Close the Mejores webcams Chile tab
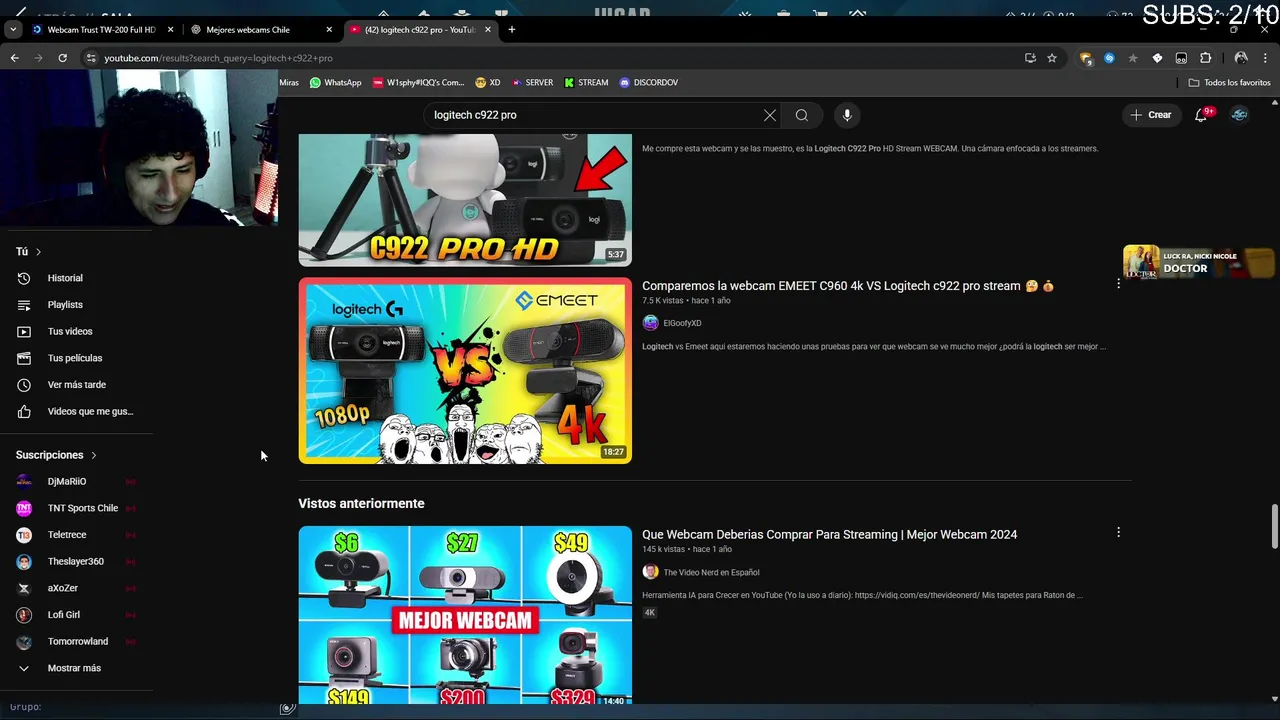This screenshot has height=720, width=1280. coord(329,30)
